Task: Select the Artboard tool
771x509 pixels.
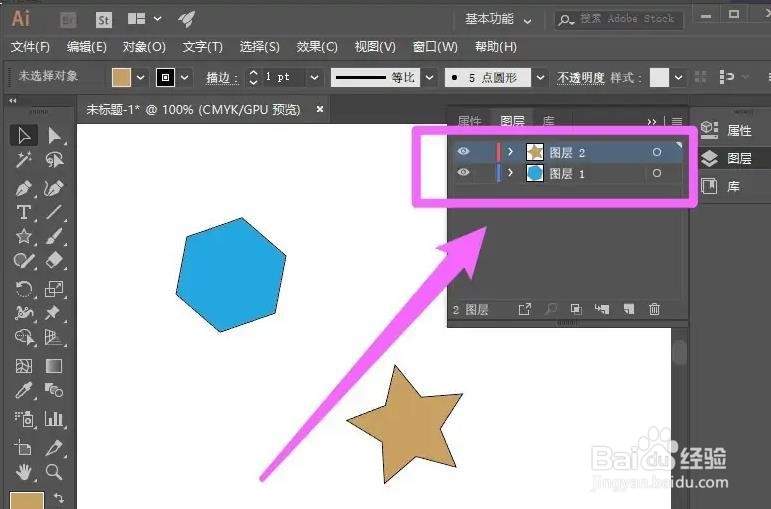Action: pos(24,448)
